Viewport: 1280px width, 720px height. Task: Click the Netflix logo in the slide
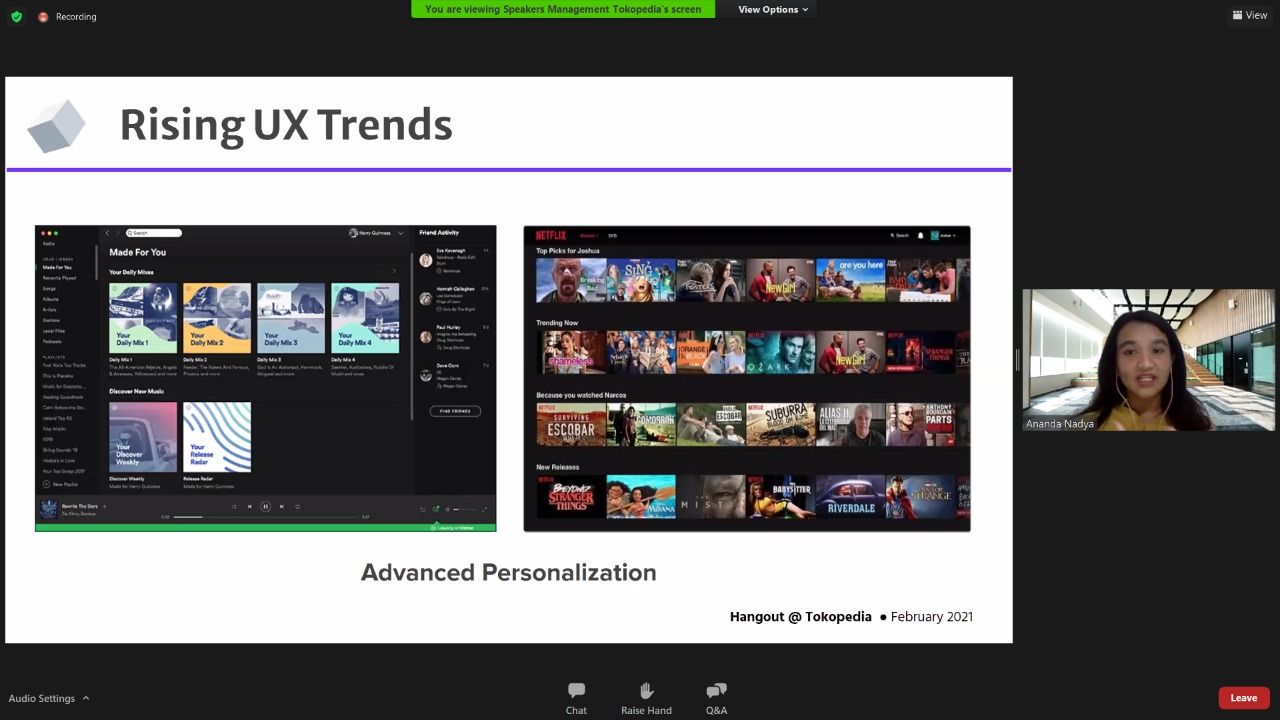click(x=551, y=236)
